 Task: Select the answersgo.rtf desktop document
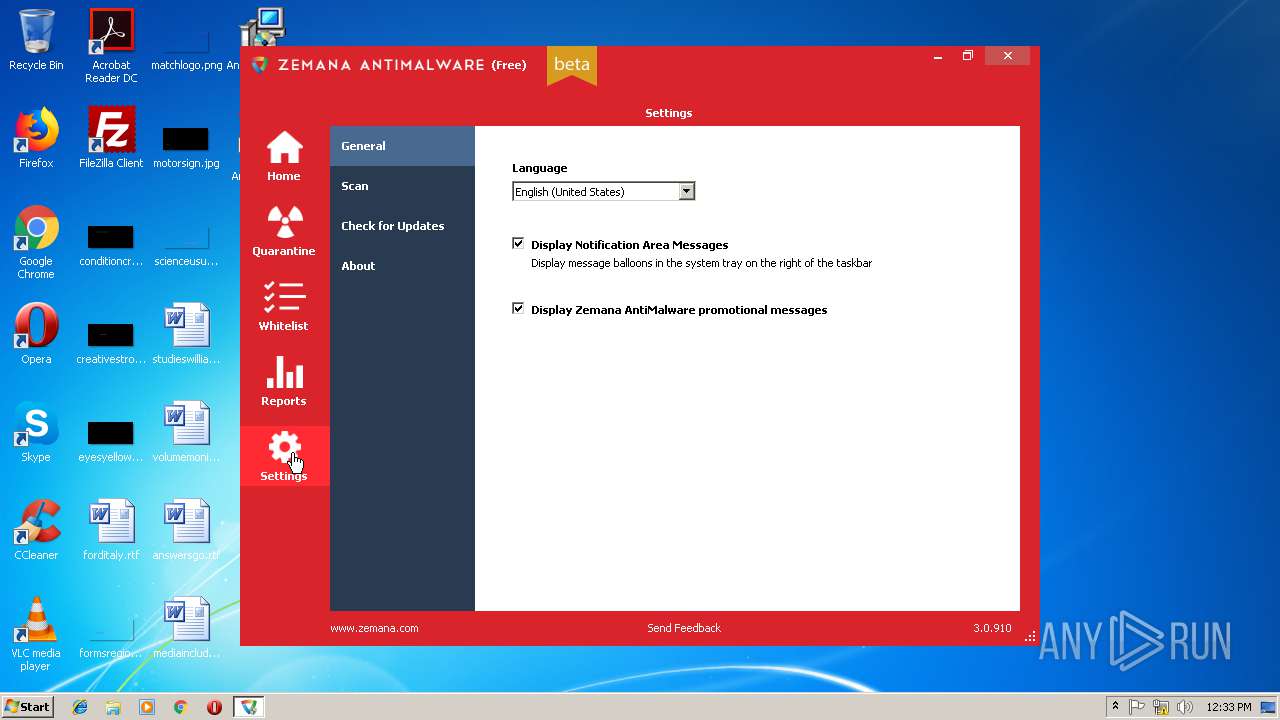186,530
